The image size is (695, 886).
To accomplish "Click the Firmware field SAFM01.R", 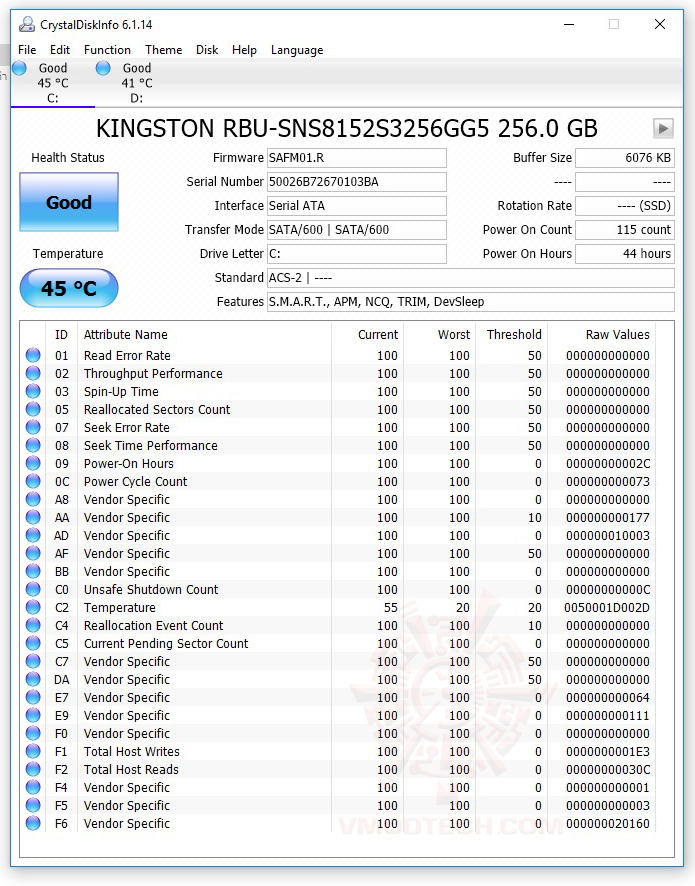I will point(357,158).
